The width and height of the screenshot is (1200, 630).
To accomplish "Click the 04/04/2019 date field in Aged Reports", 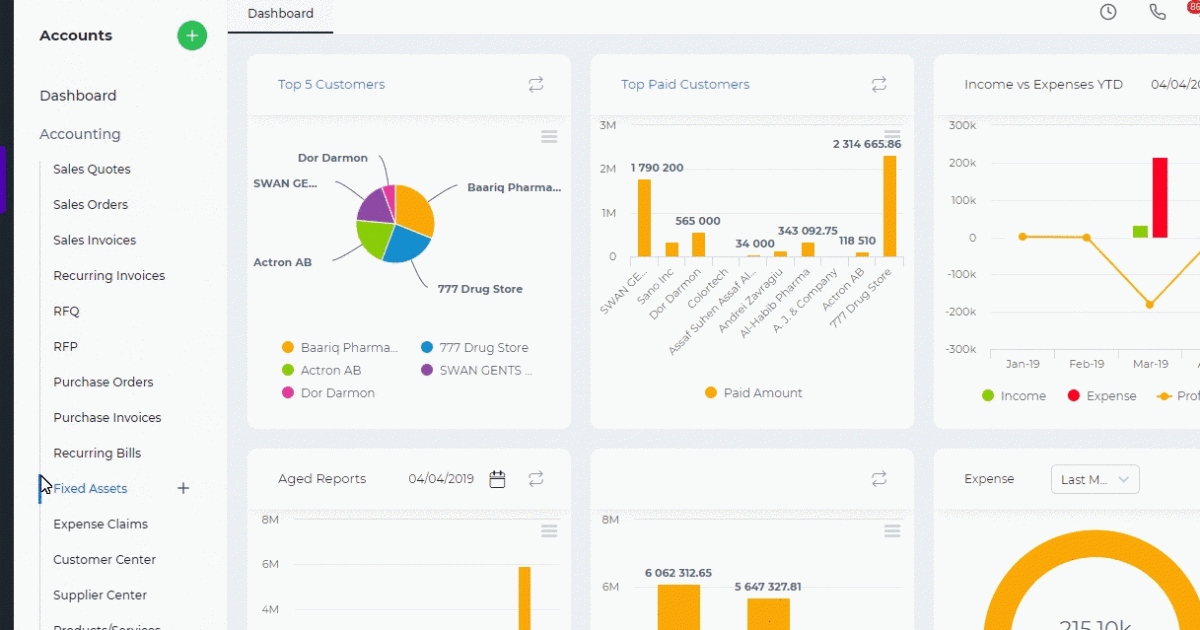I will click(x=441, y=479).
